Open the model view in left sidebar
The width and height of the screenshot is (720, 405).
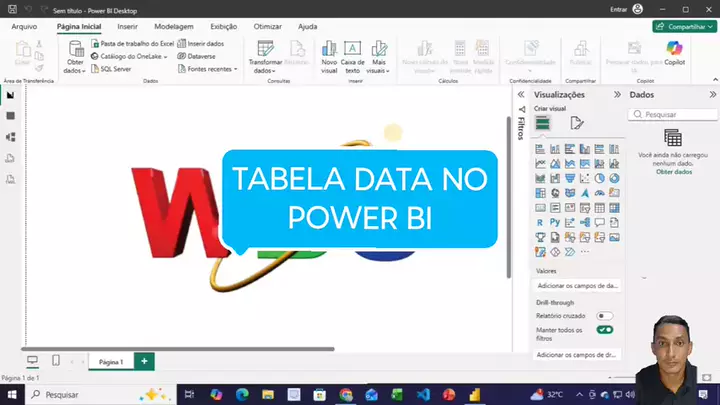click(x=10, y=137)
